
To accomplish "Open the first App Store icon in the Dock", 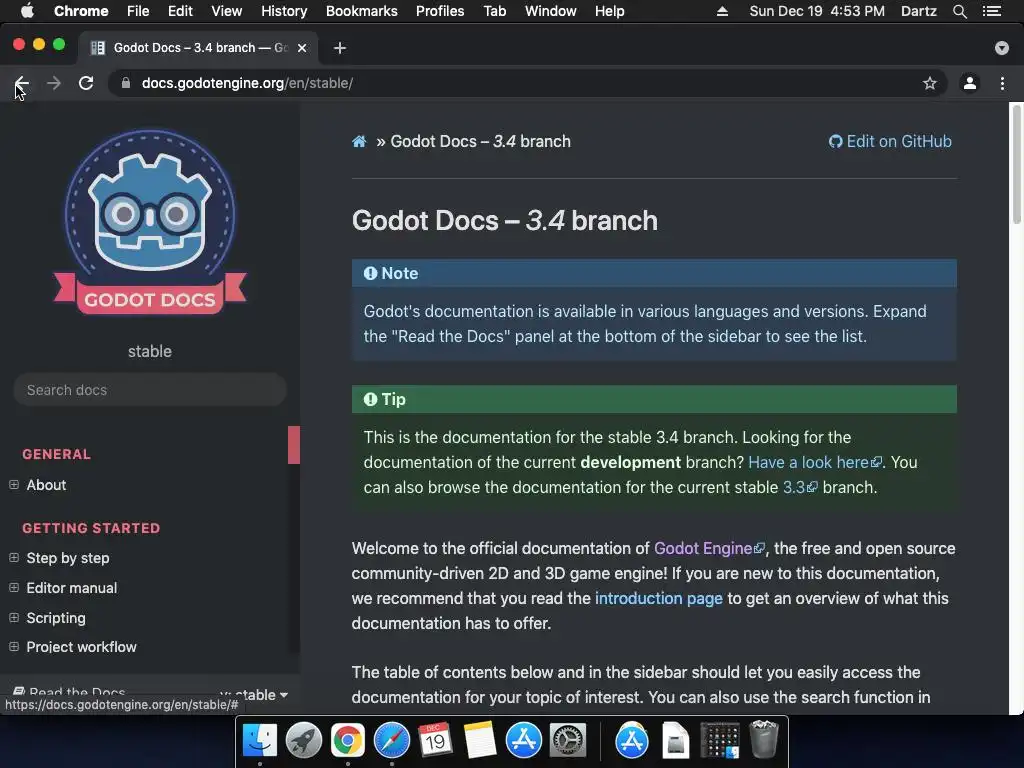I will pyautogui.click(x=524, y=740).
